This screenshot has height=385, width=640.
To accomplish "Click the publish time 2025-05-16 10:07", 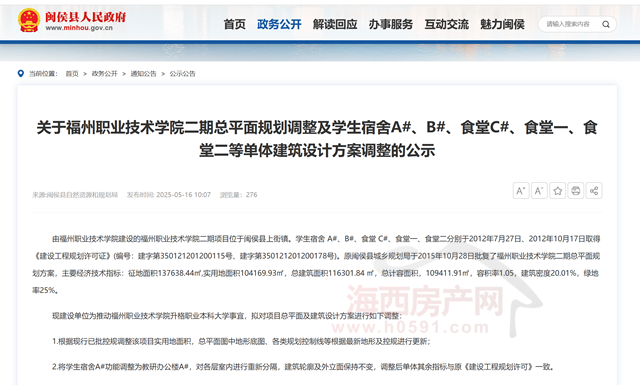I will [169, 195].
